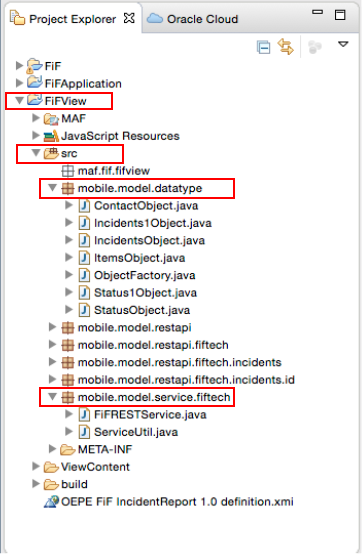Click the mobile.model.datatype package icon
The height and width of the screenshot is (554, 362).
point(68,188)
